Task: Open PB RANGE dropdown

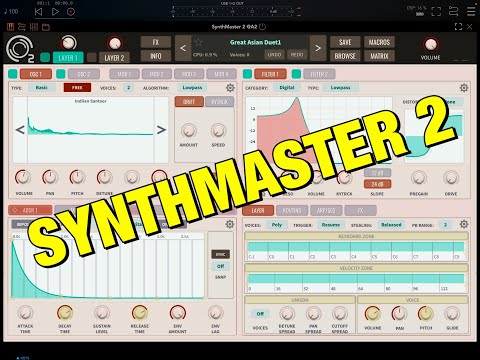Action: [445, 225]
